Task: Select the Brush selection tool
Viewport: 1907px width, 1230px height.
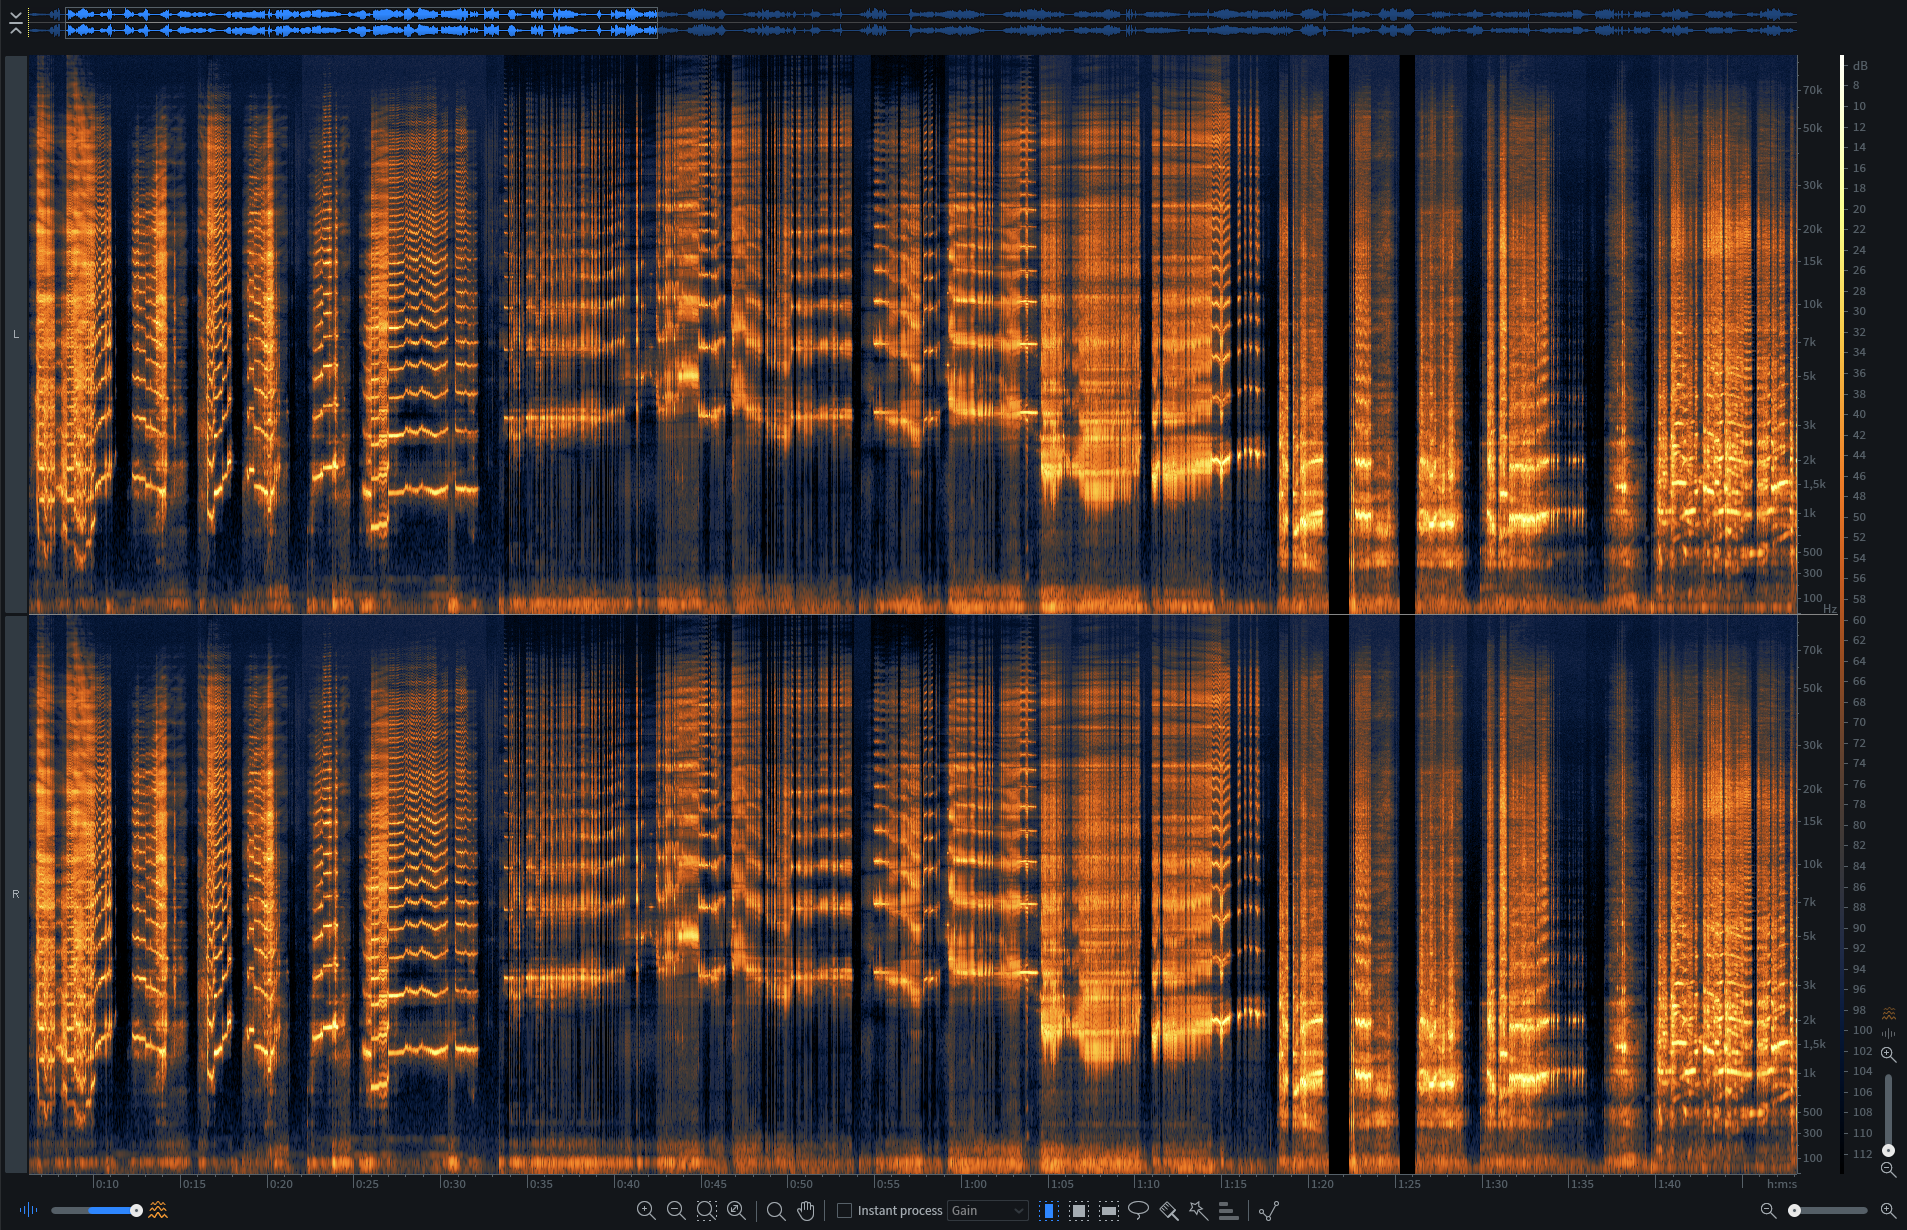Action: tap(1168, 1211)
